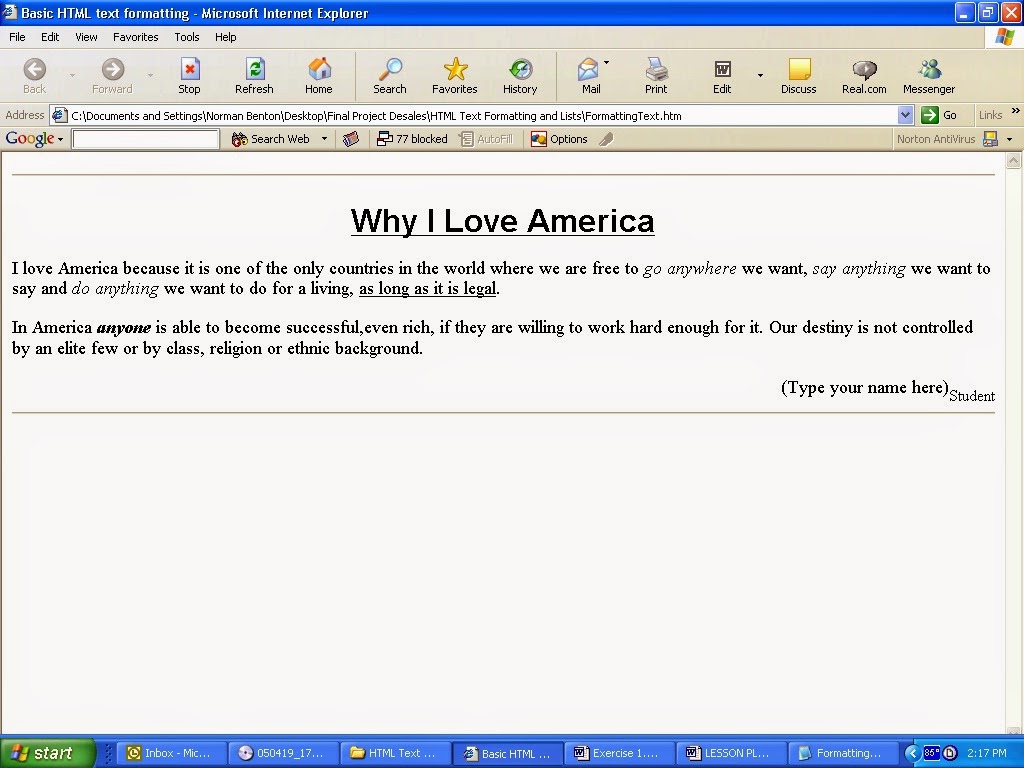Open the Links bar chevron
The width and height of the screenshot is (1024, 768).
tap(1015, 114)
